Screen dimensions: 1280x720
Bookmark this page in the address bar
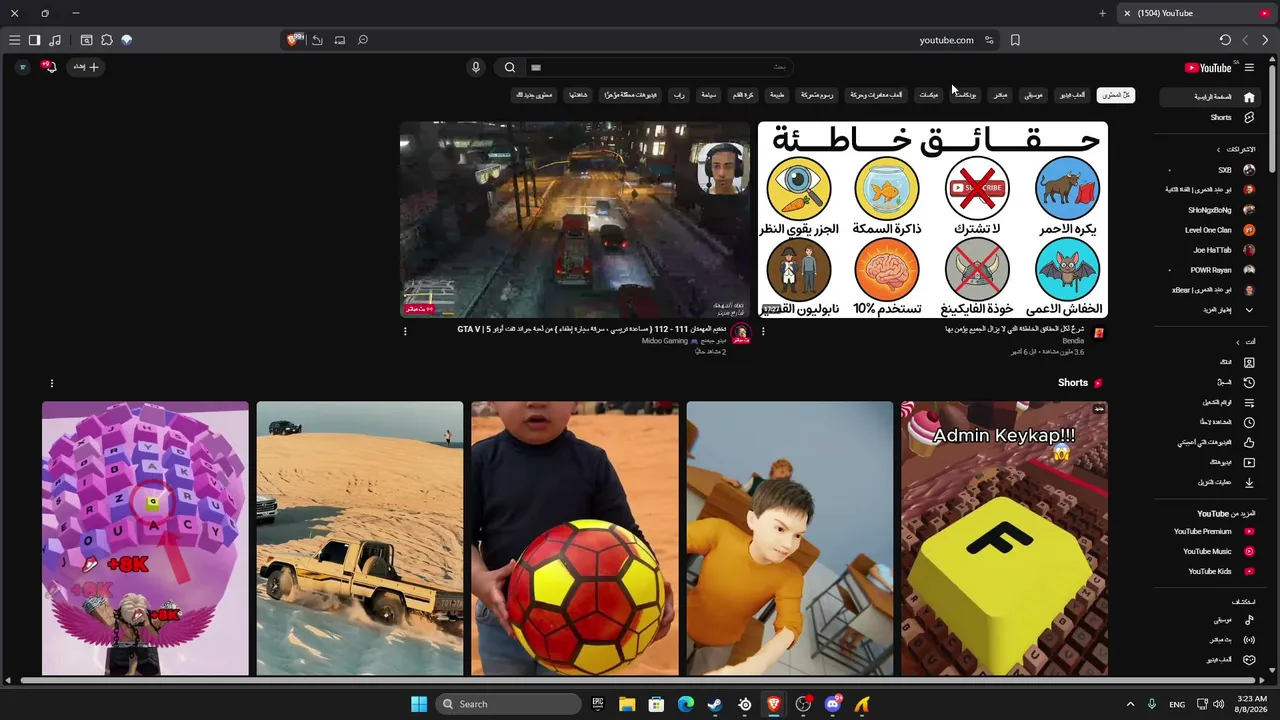click(1015, 40)
